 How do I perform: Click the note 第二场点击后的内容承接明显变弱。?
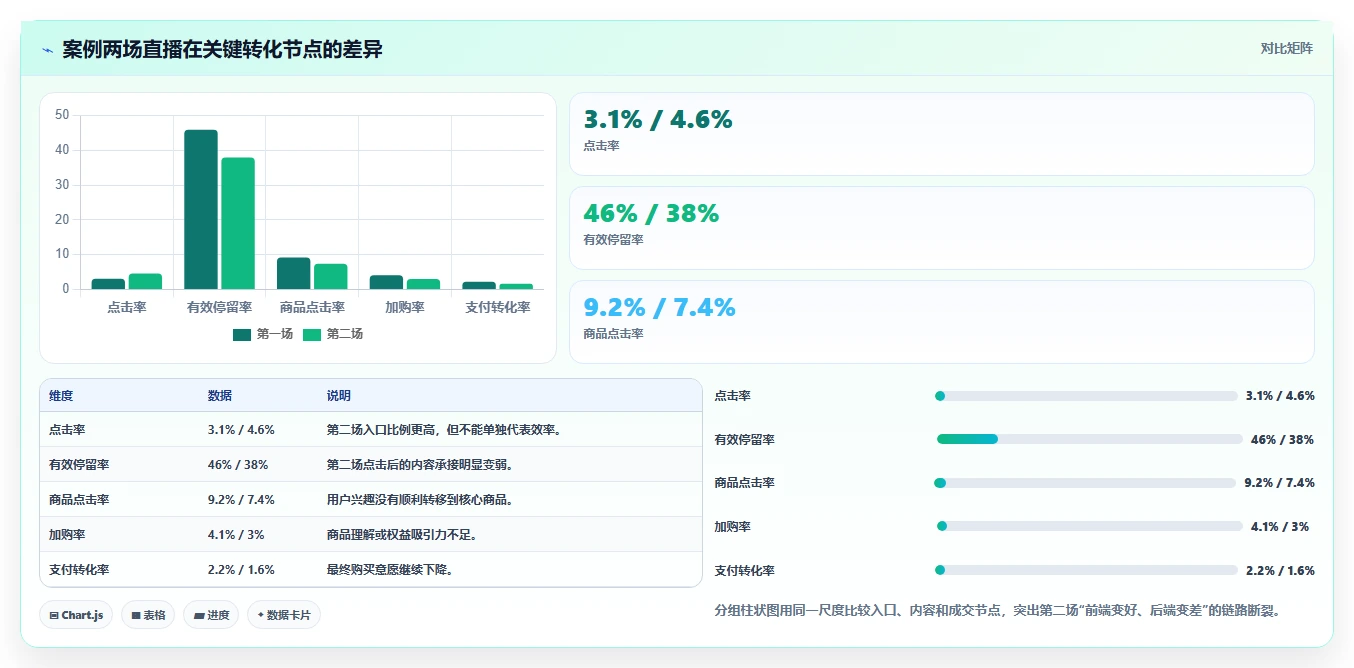point(420,465)
